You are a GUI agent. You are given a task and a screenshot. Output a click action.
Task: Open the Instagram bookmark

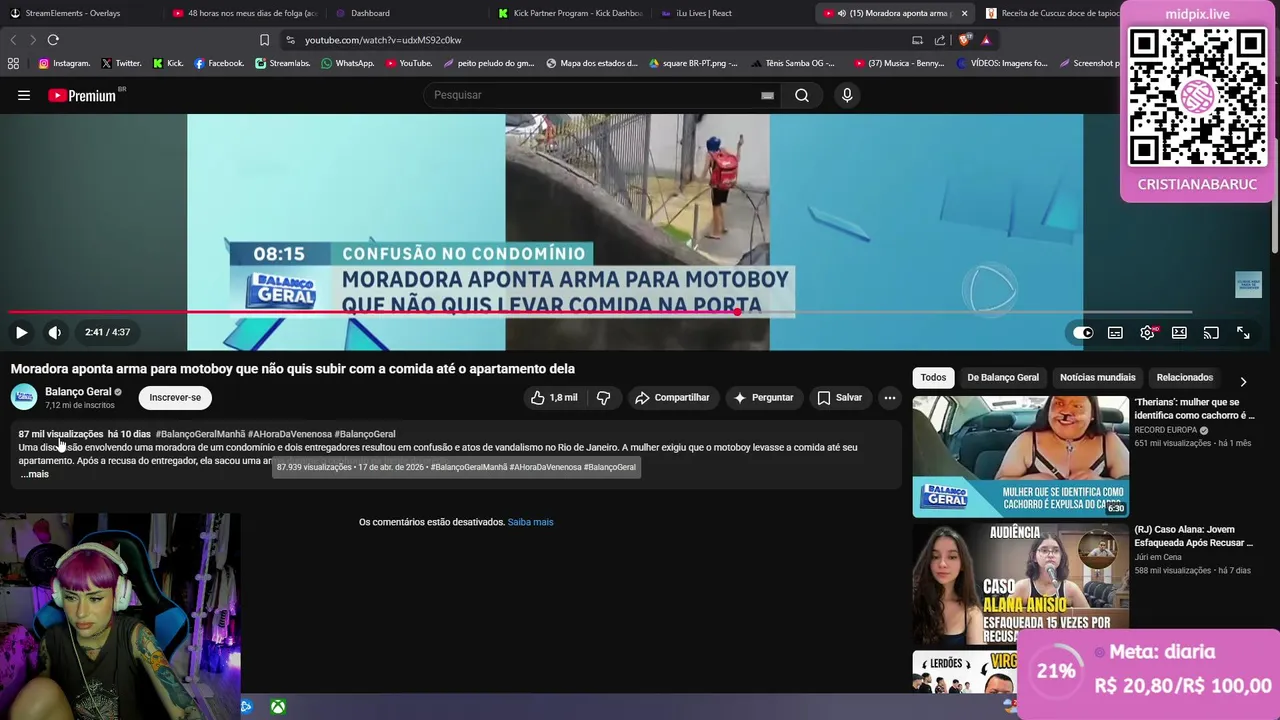click(x=64, y=63)
